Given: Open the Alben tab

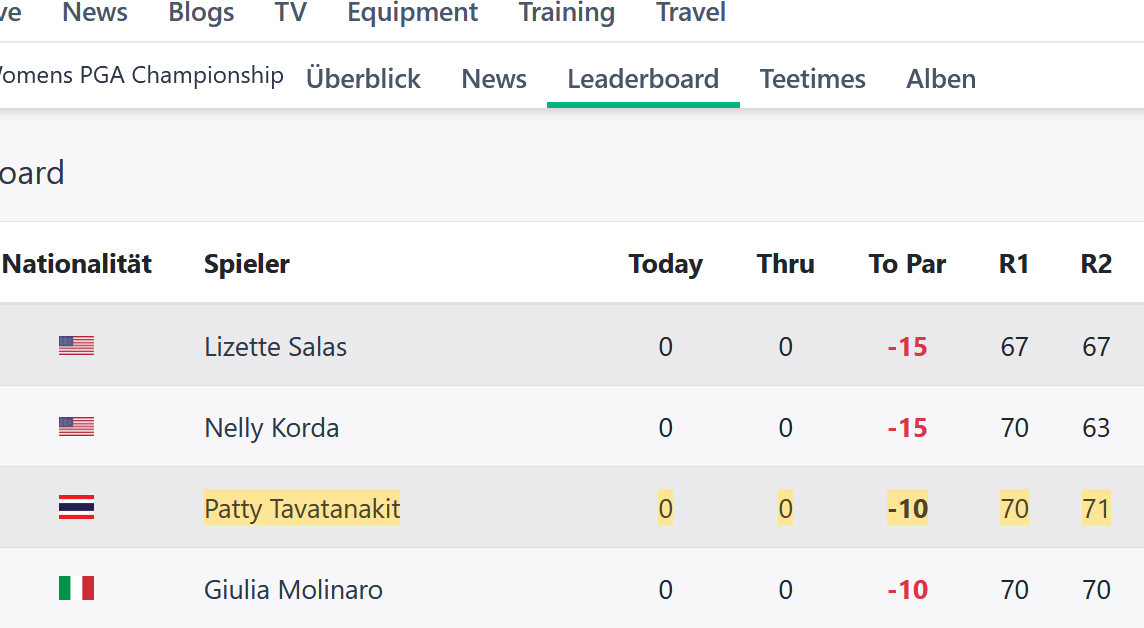Looking at the screenshot, I should coord(941,79).
